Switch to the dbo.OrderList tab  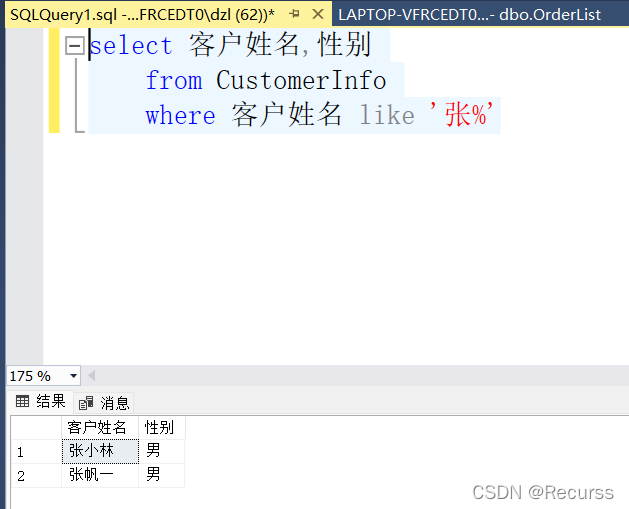(469, 15)
